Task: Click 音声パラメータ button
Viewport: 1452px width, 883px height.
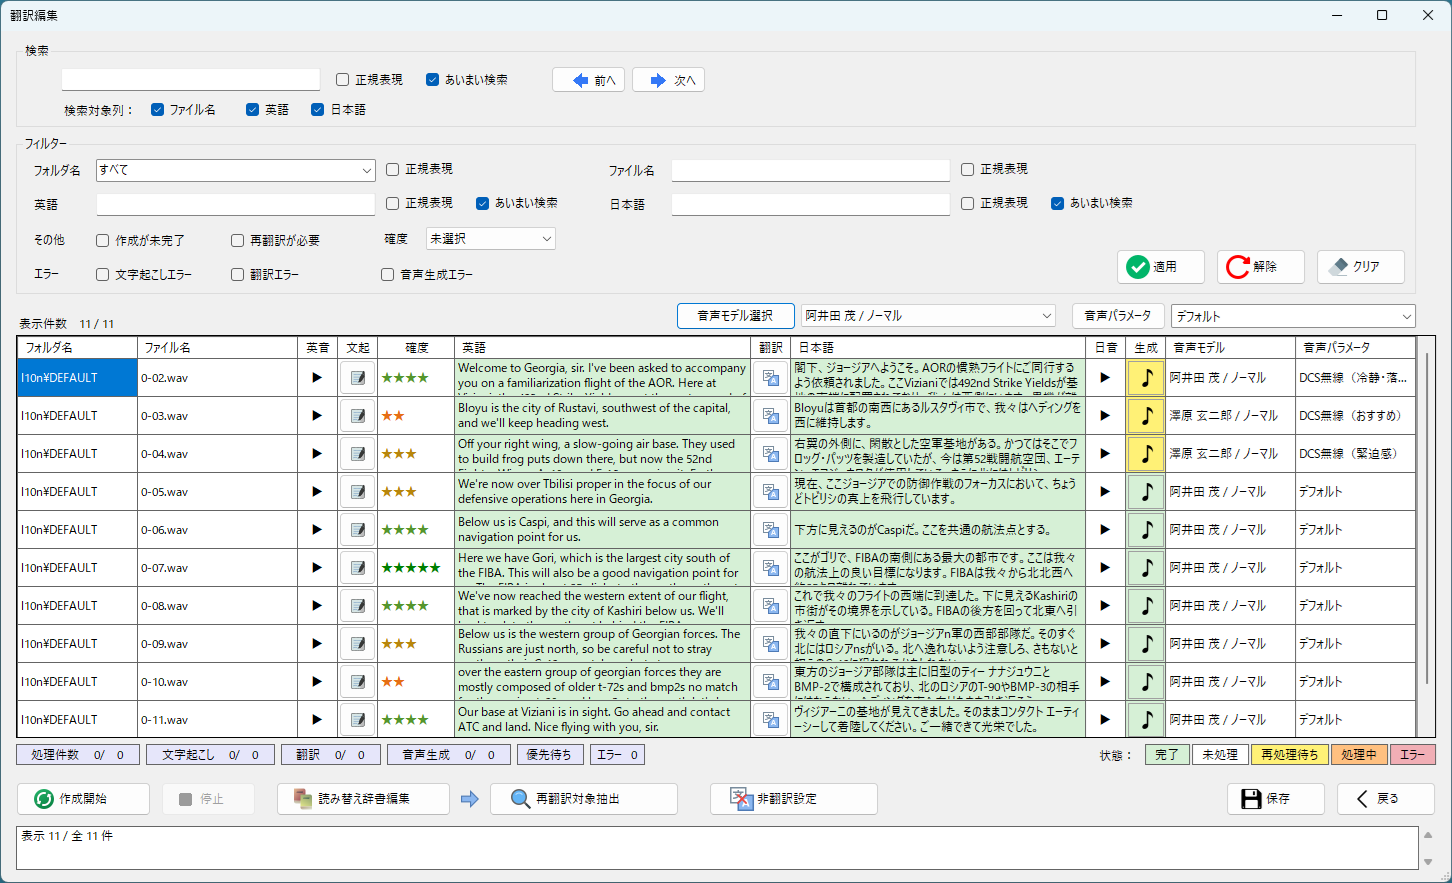Action: 1118,316
